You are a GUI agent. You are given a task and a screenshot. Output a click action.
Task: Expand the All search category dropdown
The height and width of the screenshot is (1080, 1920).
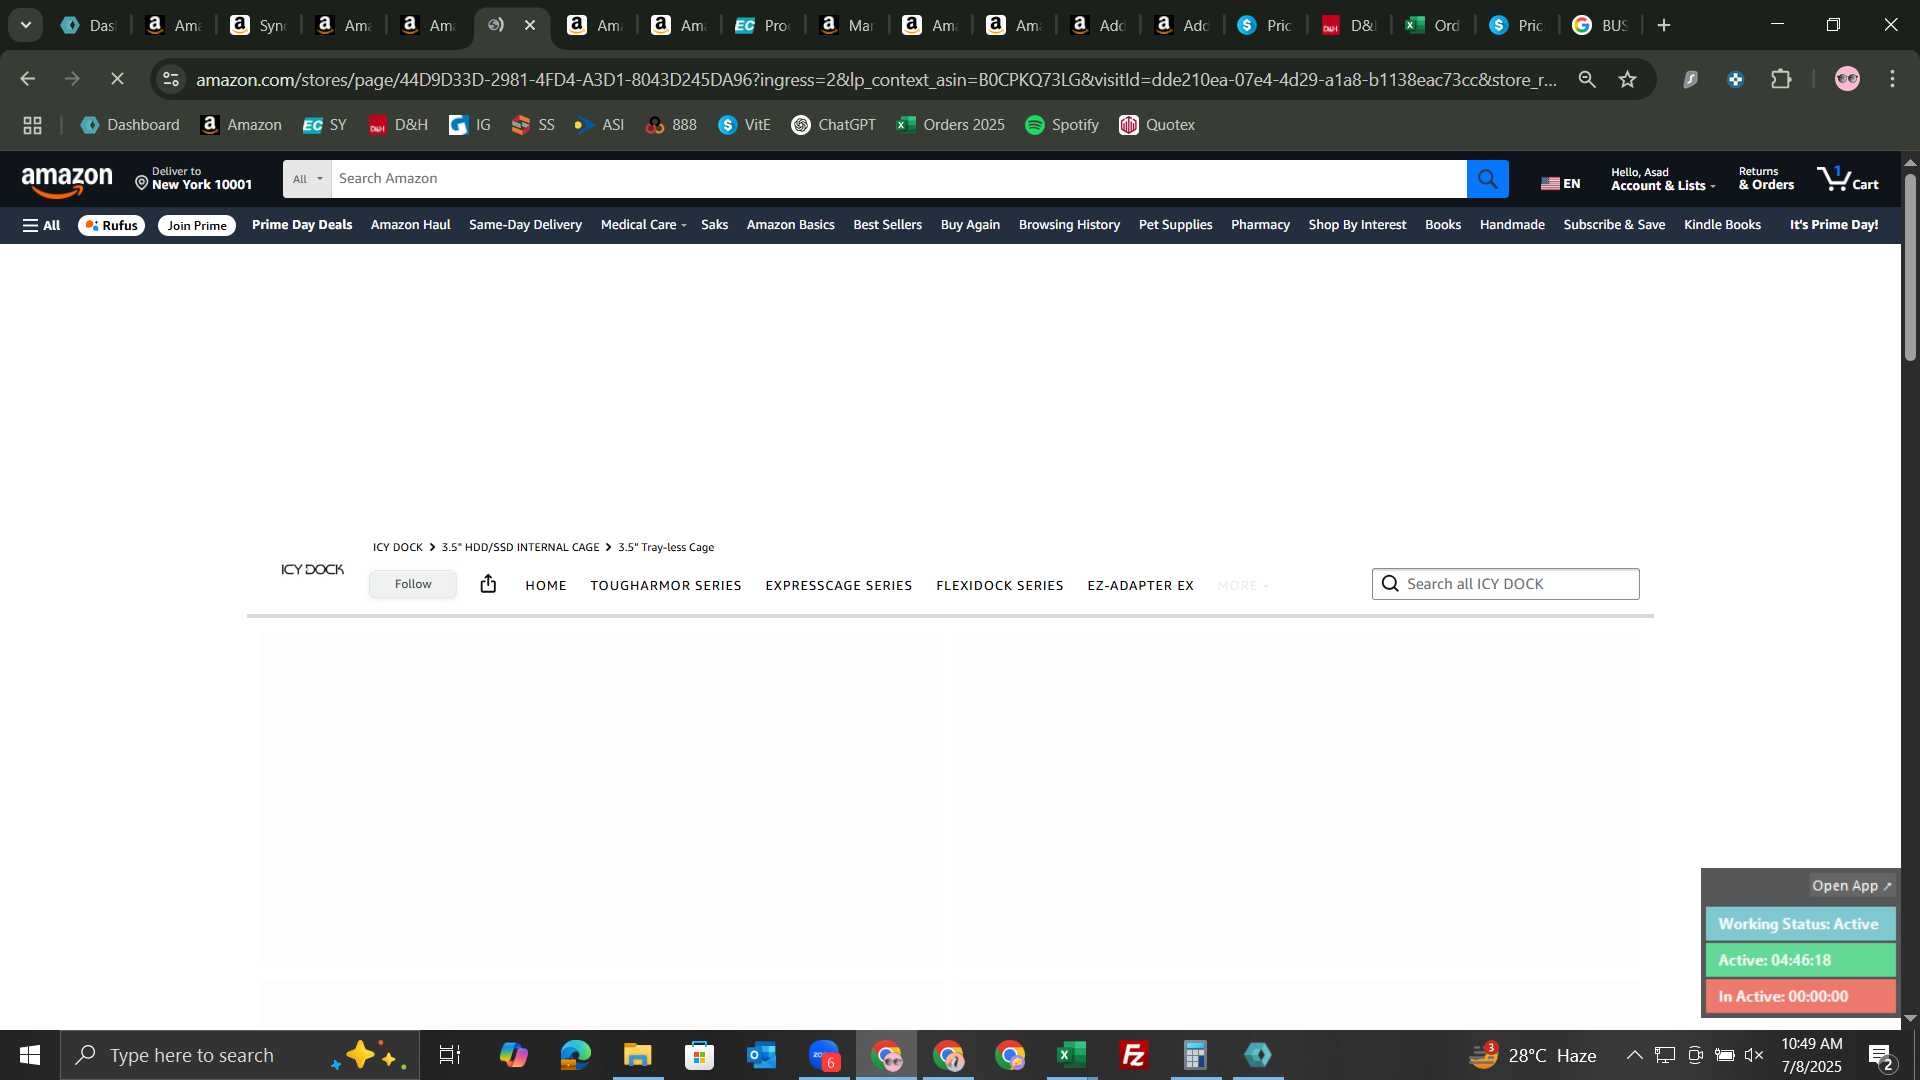point(307,179)
